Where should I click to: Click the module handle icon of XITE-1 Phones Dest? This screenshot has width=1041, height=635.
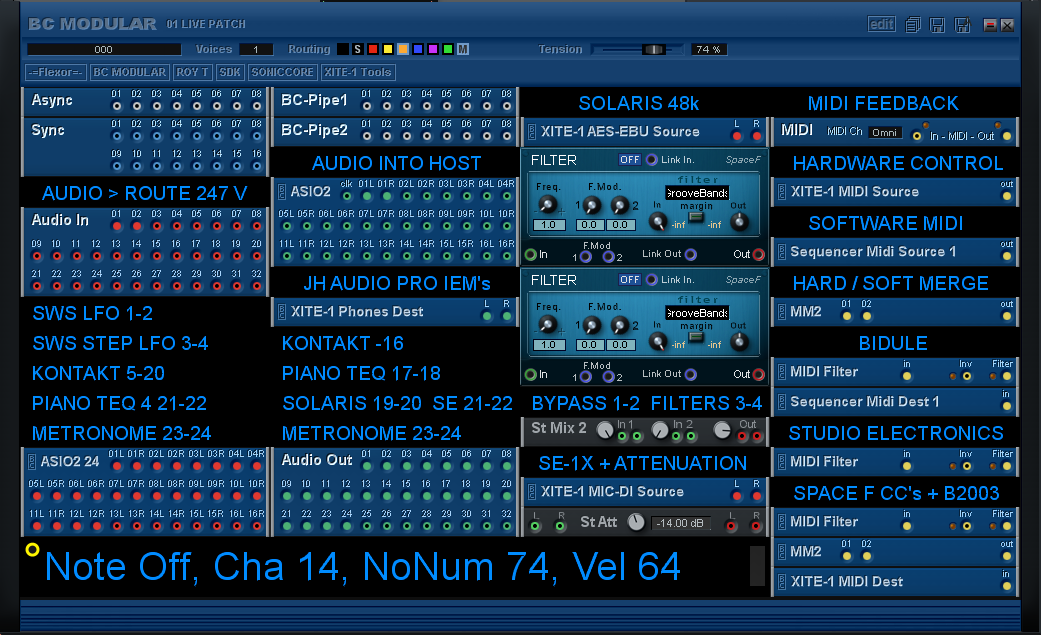point(281,312)
